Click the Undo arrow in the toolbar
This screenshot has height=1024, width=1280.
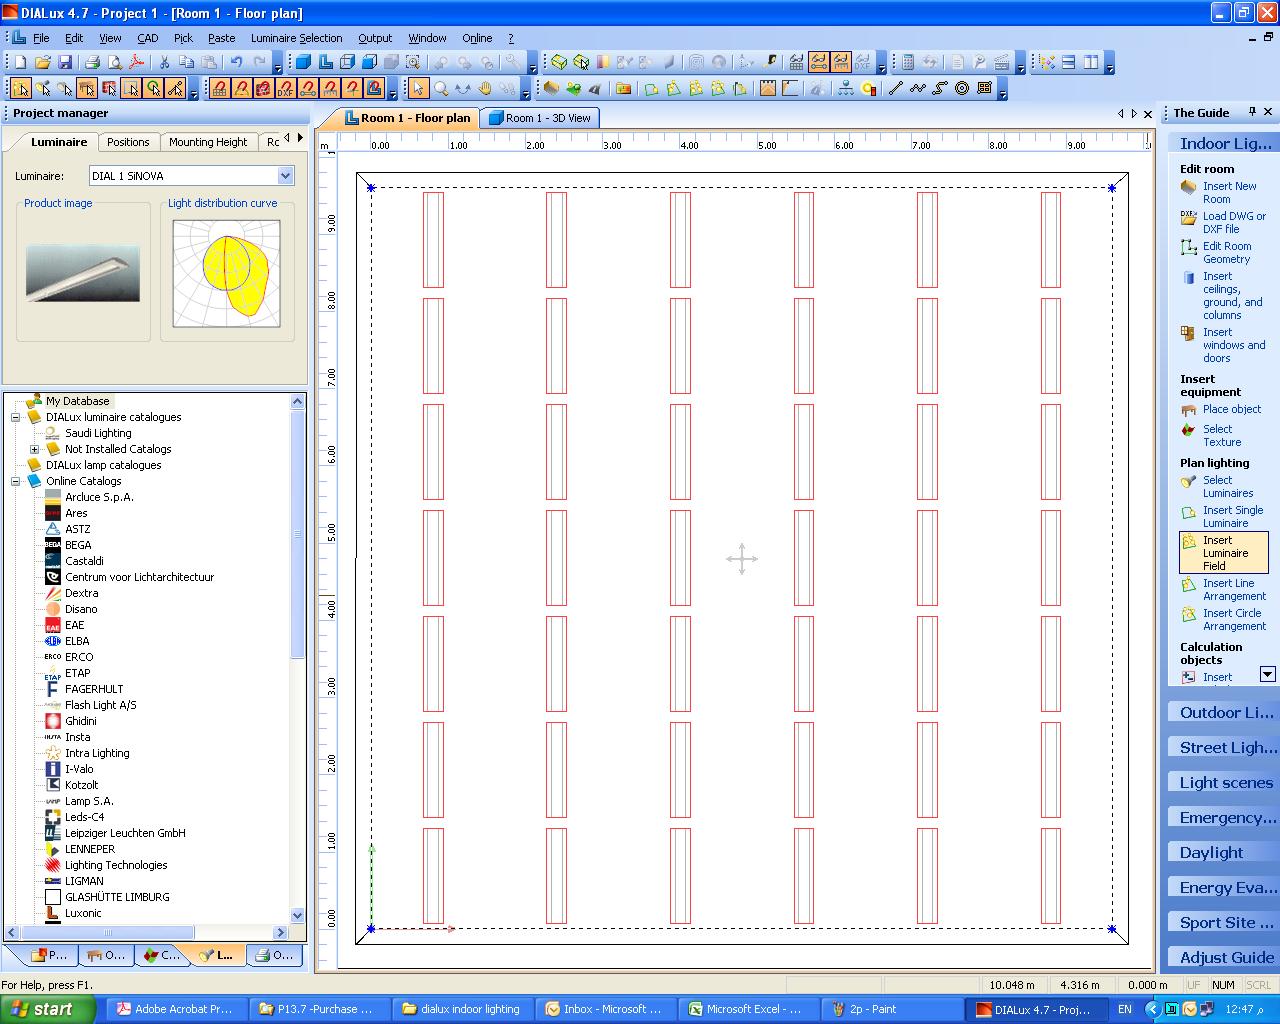(236, 61)
